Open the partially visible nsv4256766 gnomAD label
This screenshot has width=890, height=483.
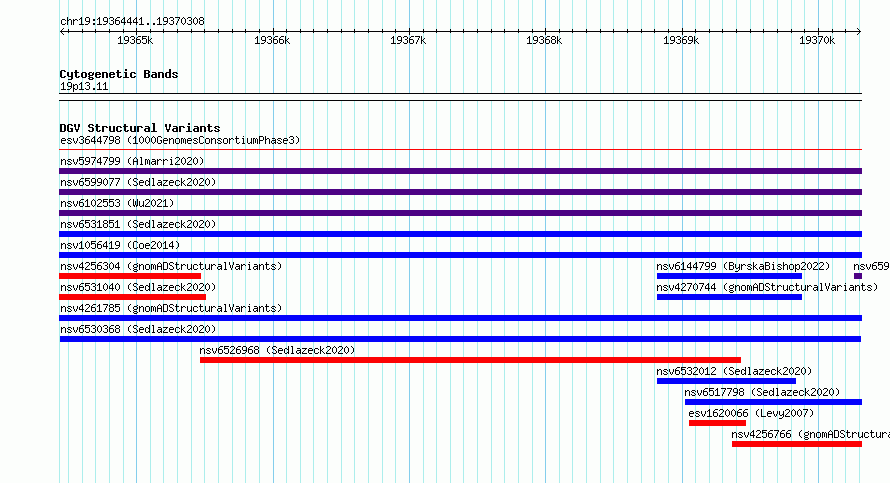pyautogui.click(x=811, y=434)
